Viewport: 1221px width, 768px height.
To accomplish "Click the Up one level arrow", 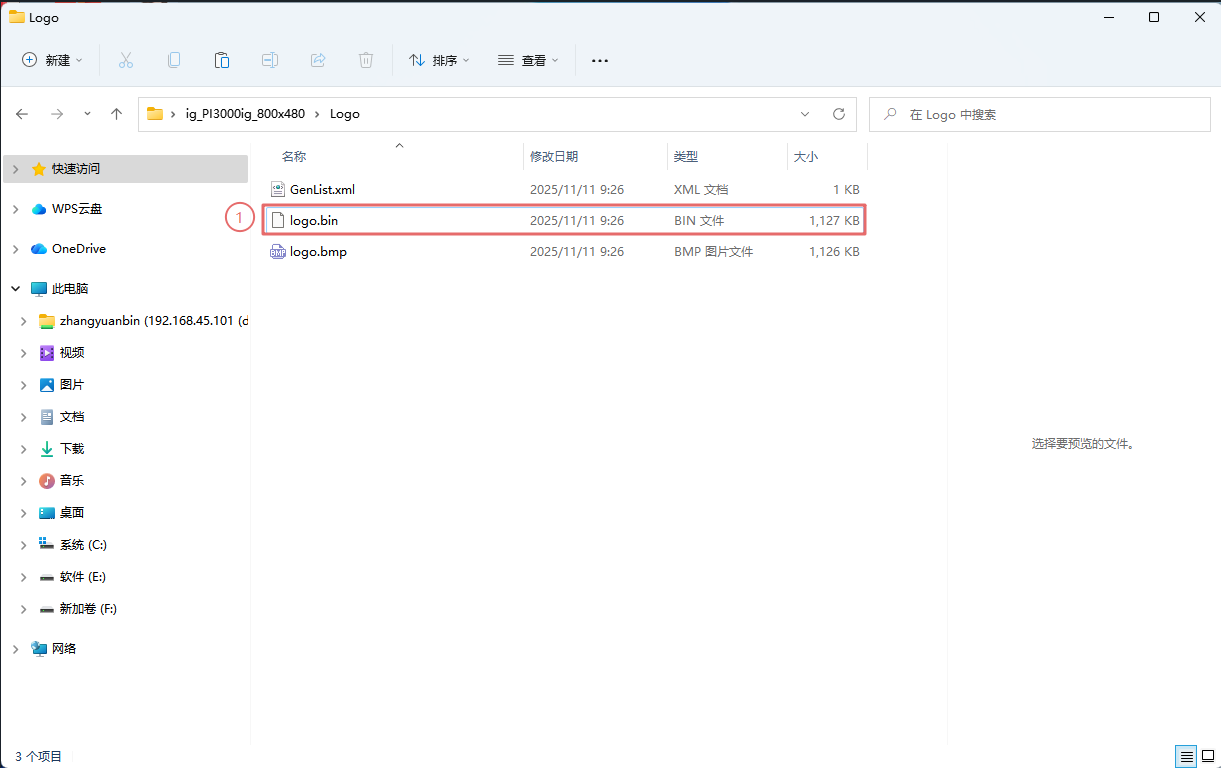I will coord(116,114).
